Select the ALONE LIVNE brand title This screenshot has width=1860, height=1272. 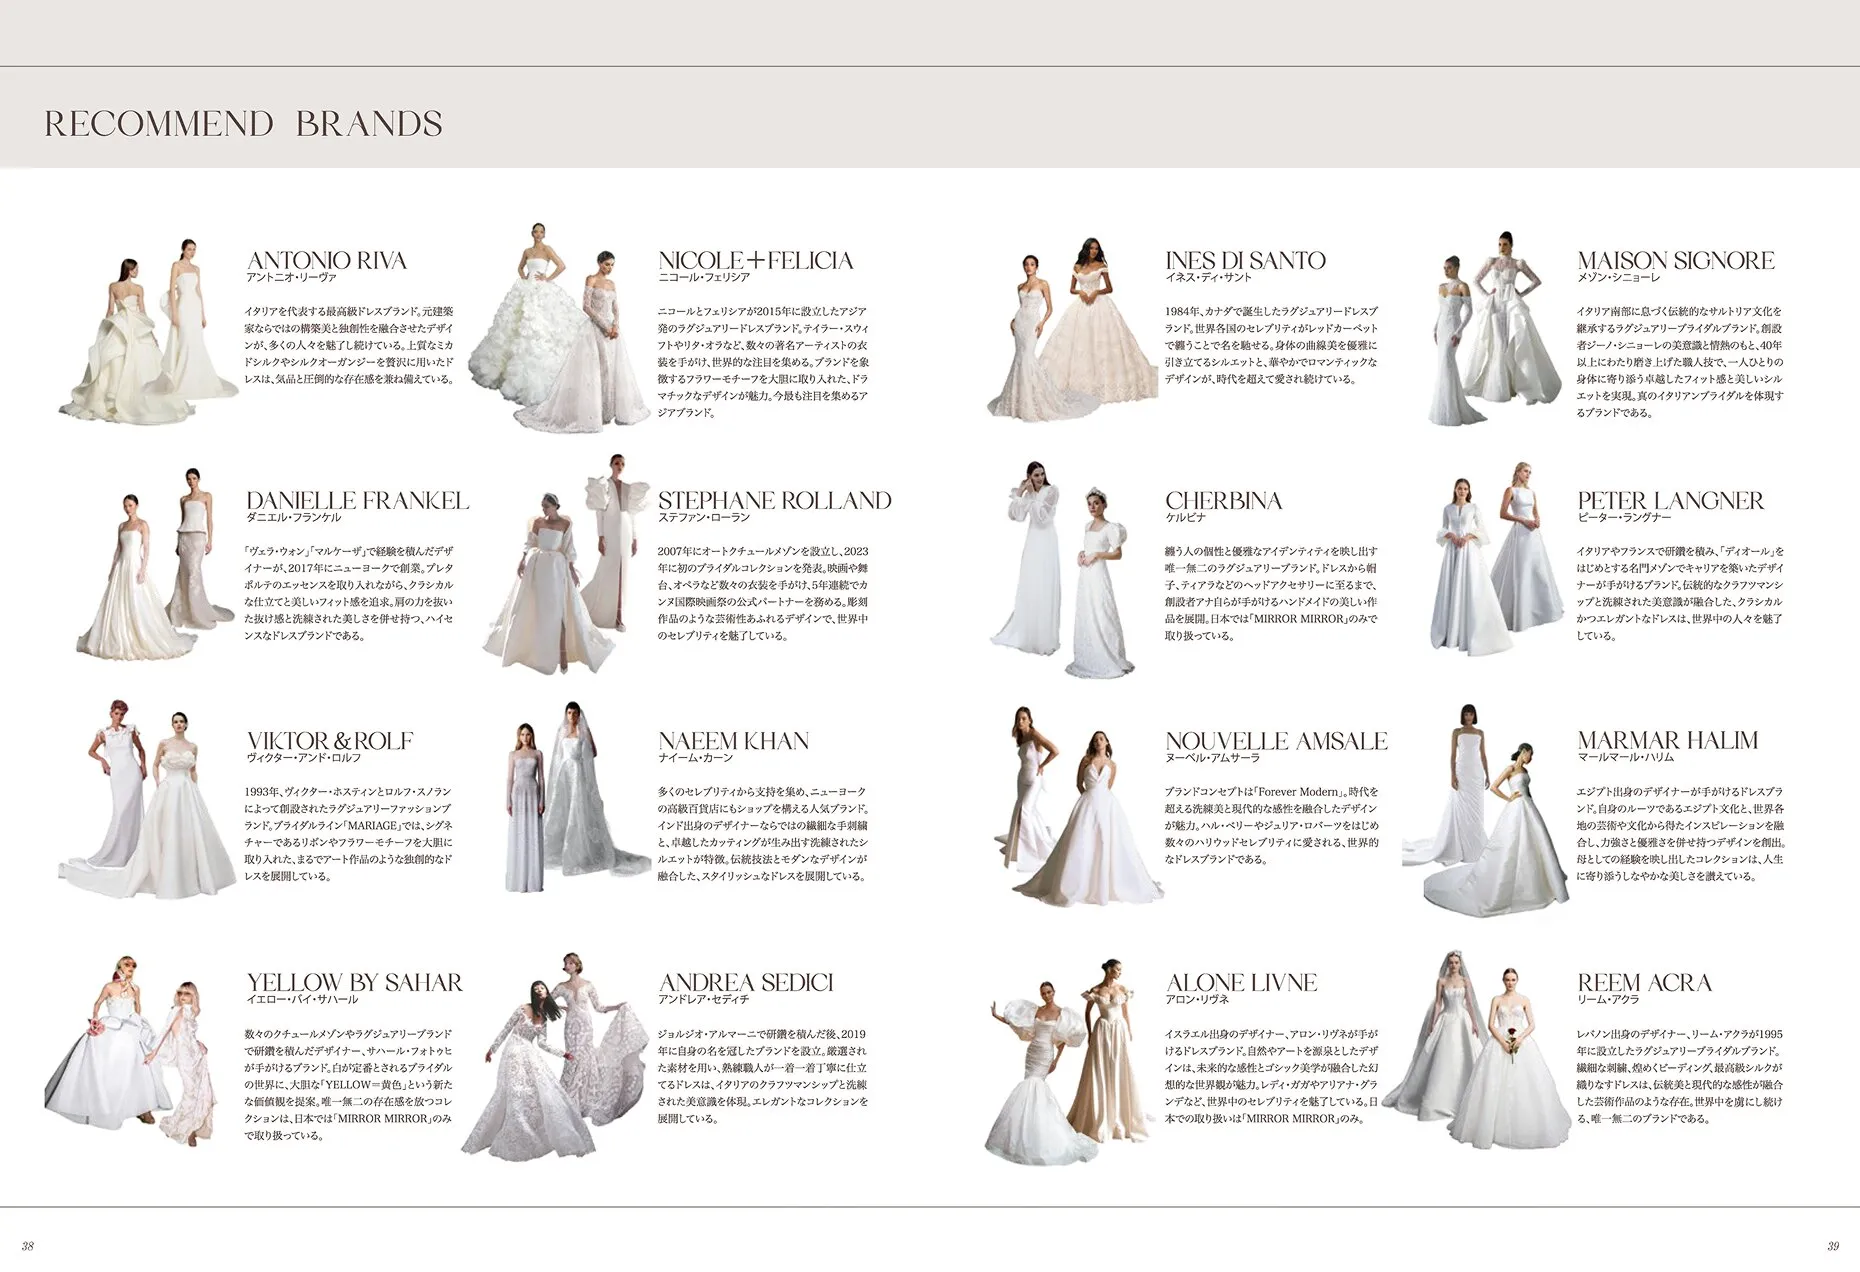click(x=1241, y=983)
